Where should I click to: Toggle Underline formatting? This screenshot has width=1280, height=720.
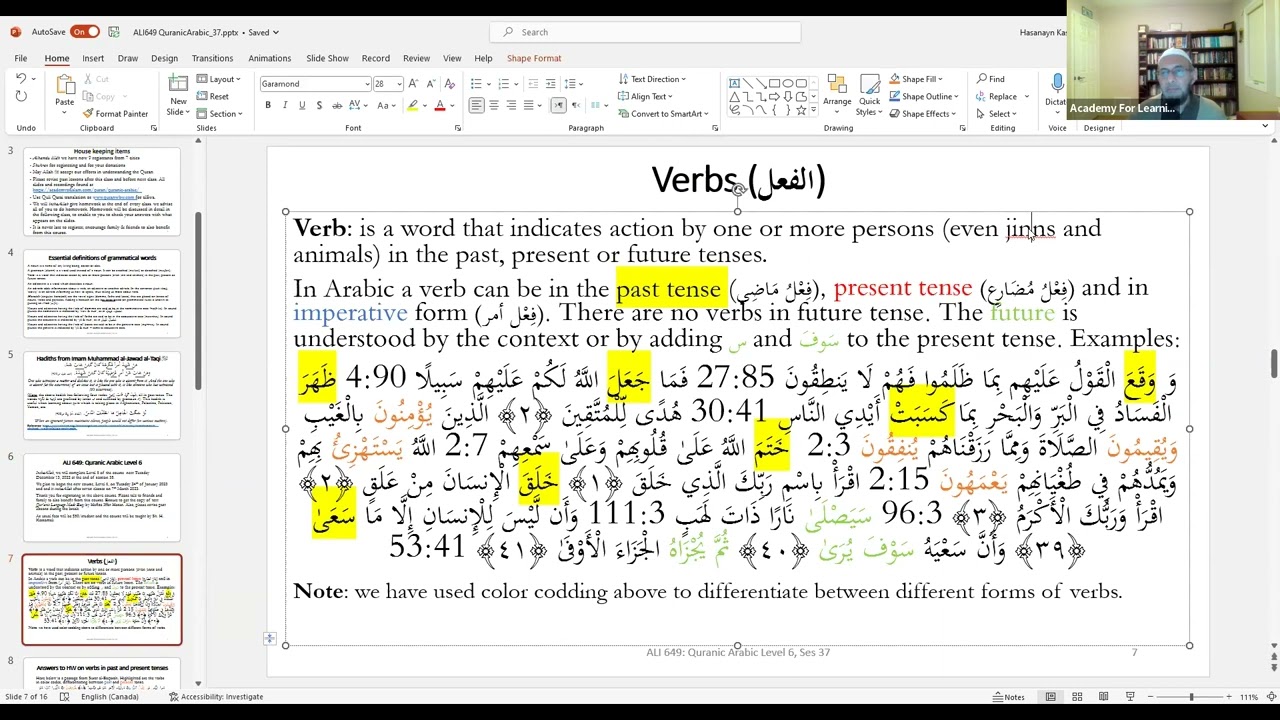[x=302, y=106]
